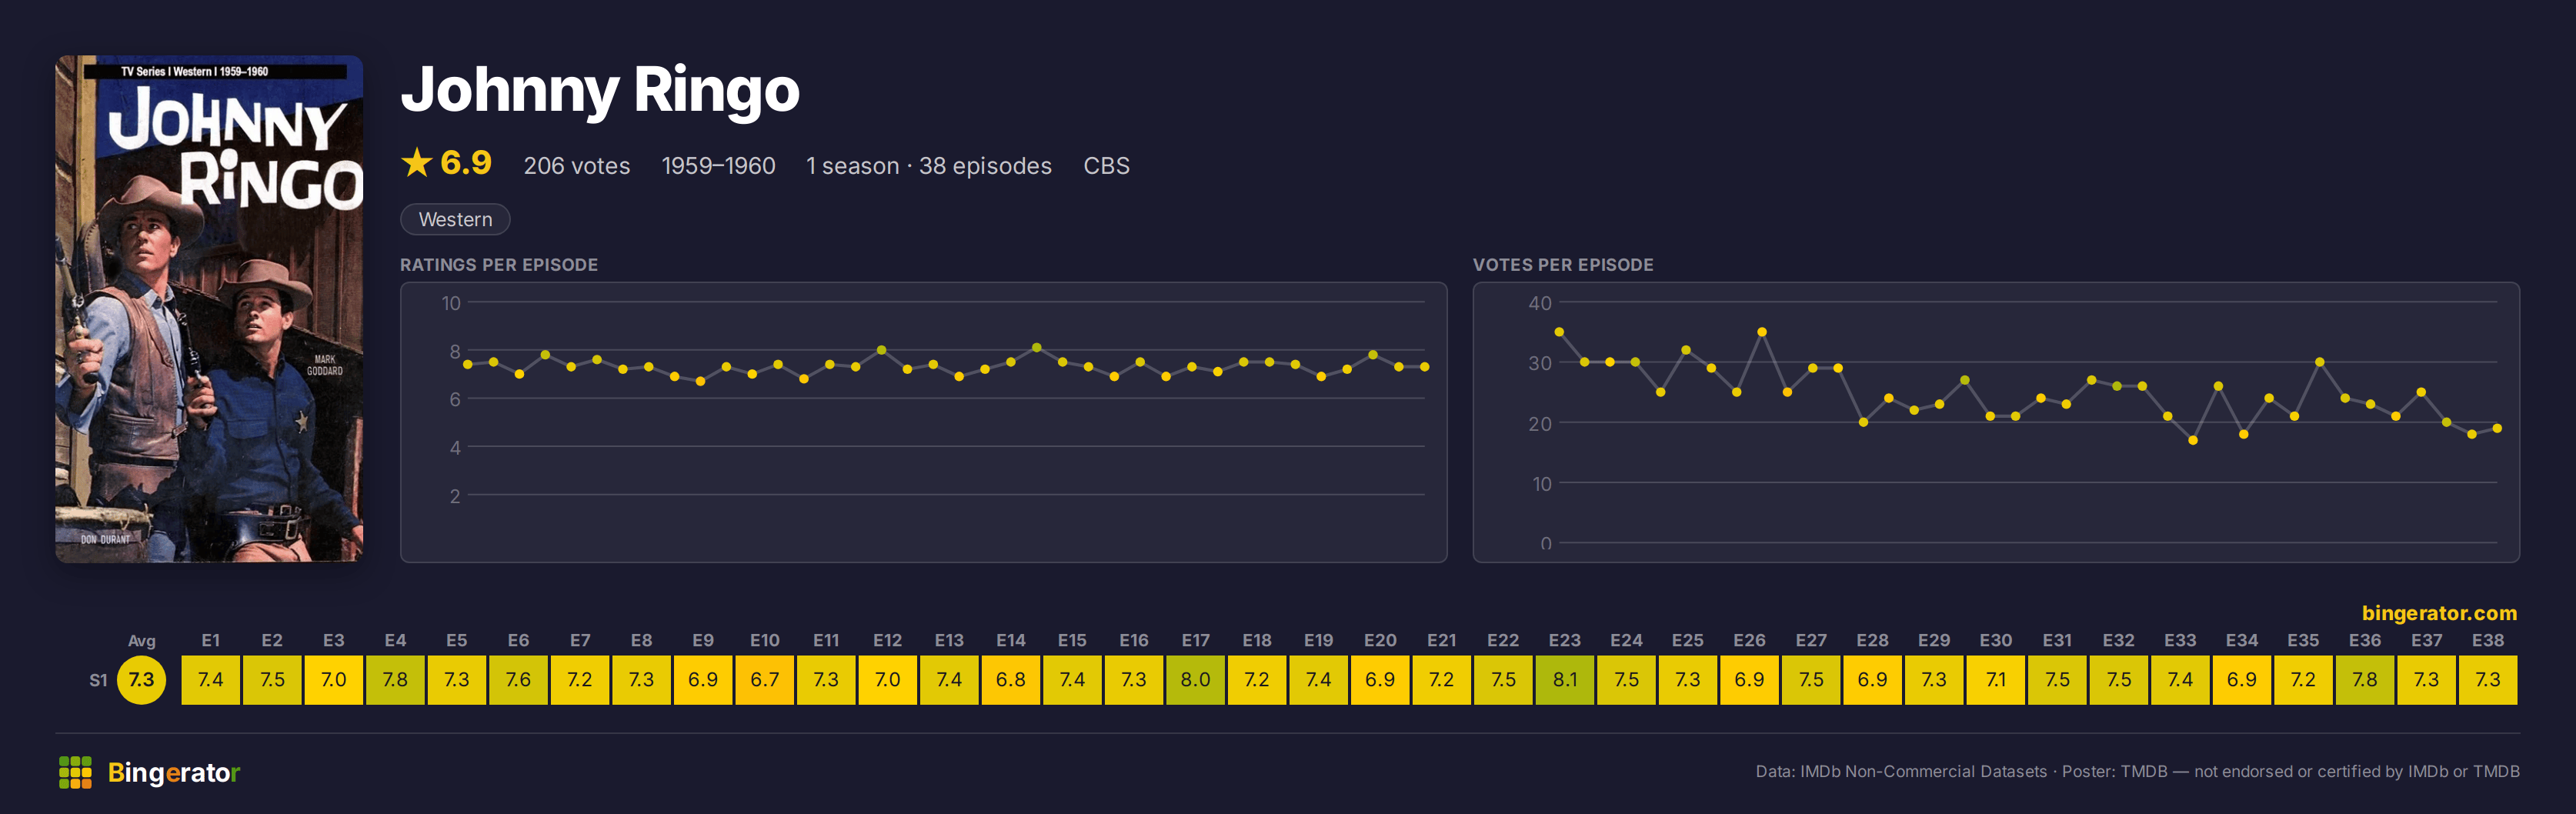The width and height of the screenshot is (2576, 814).
Task: Click the S1 average 7.3 circle
Action: [141, 680]
